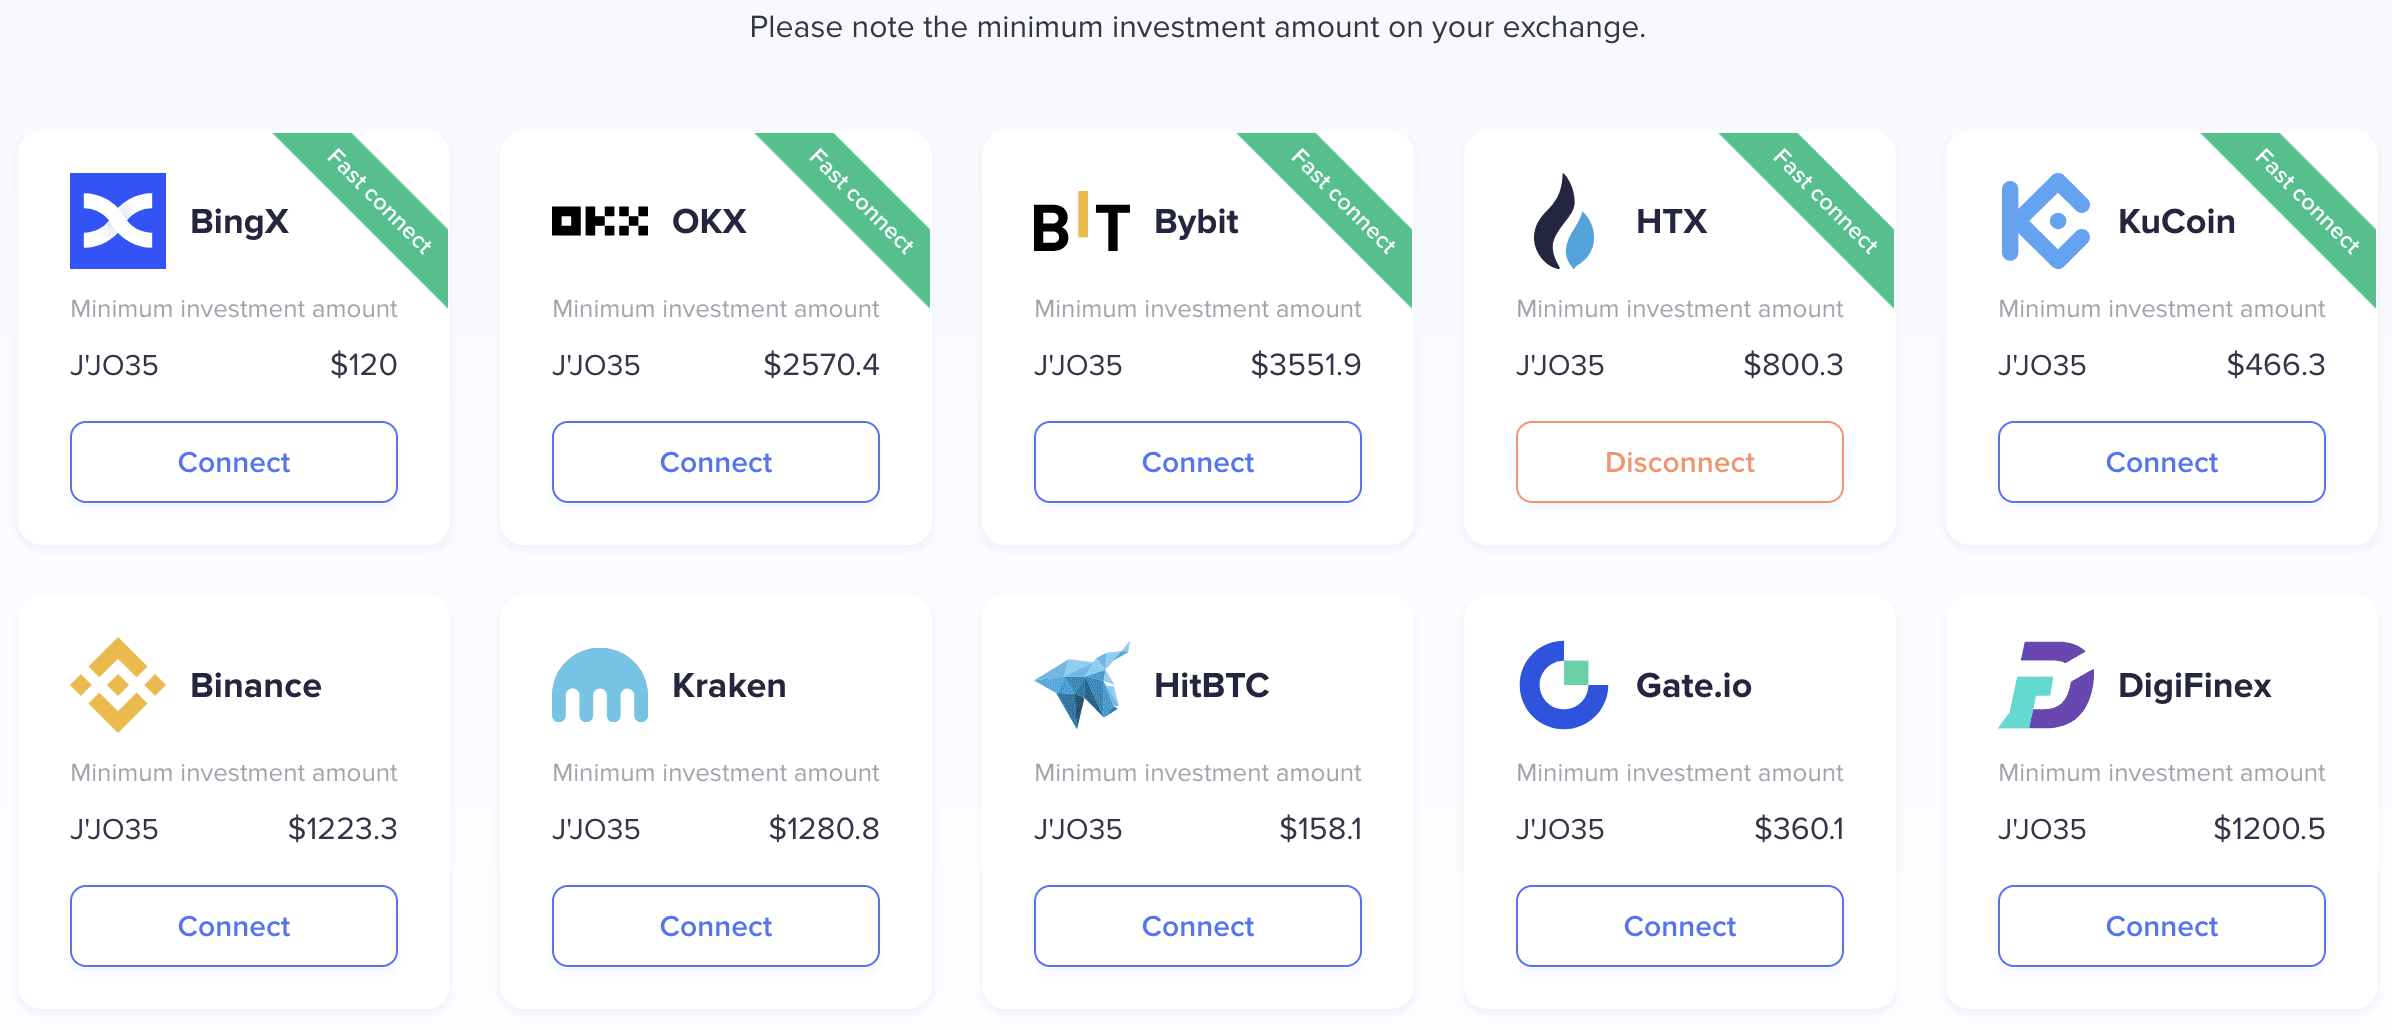This screenshot has width=2392, height=1030.
Task: Select the HitBTC exchange name
Action: pos(1211,685)
